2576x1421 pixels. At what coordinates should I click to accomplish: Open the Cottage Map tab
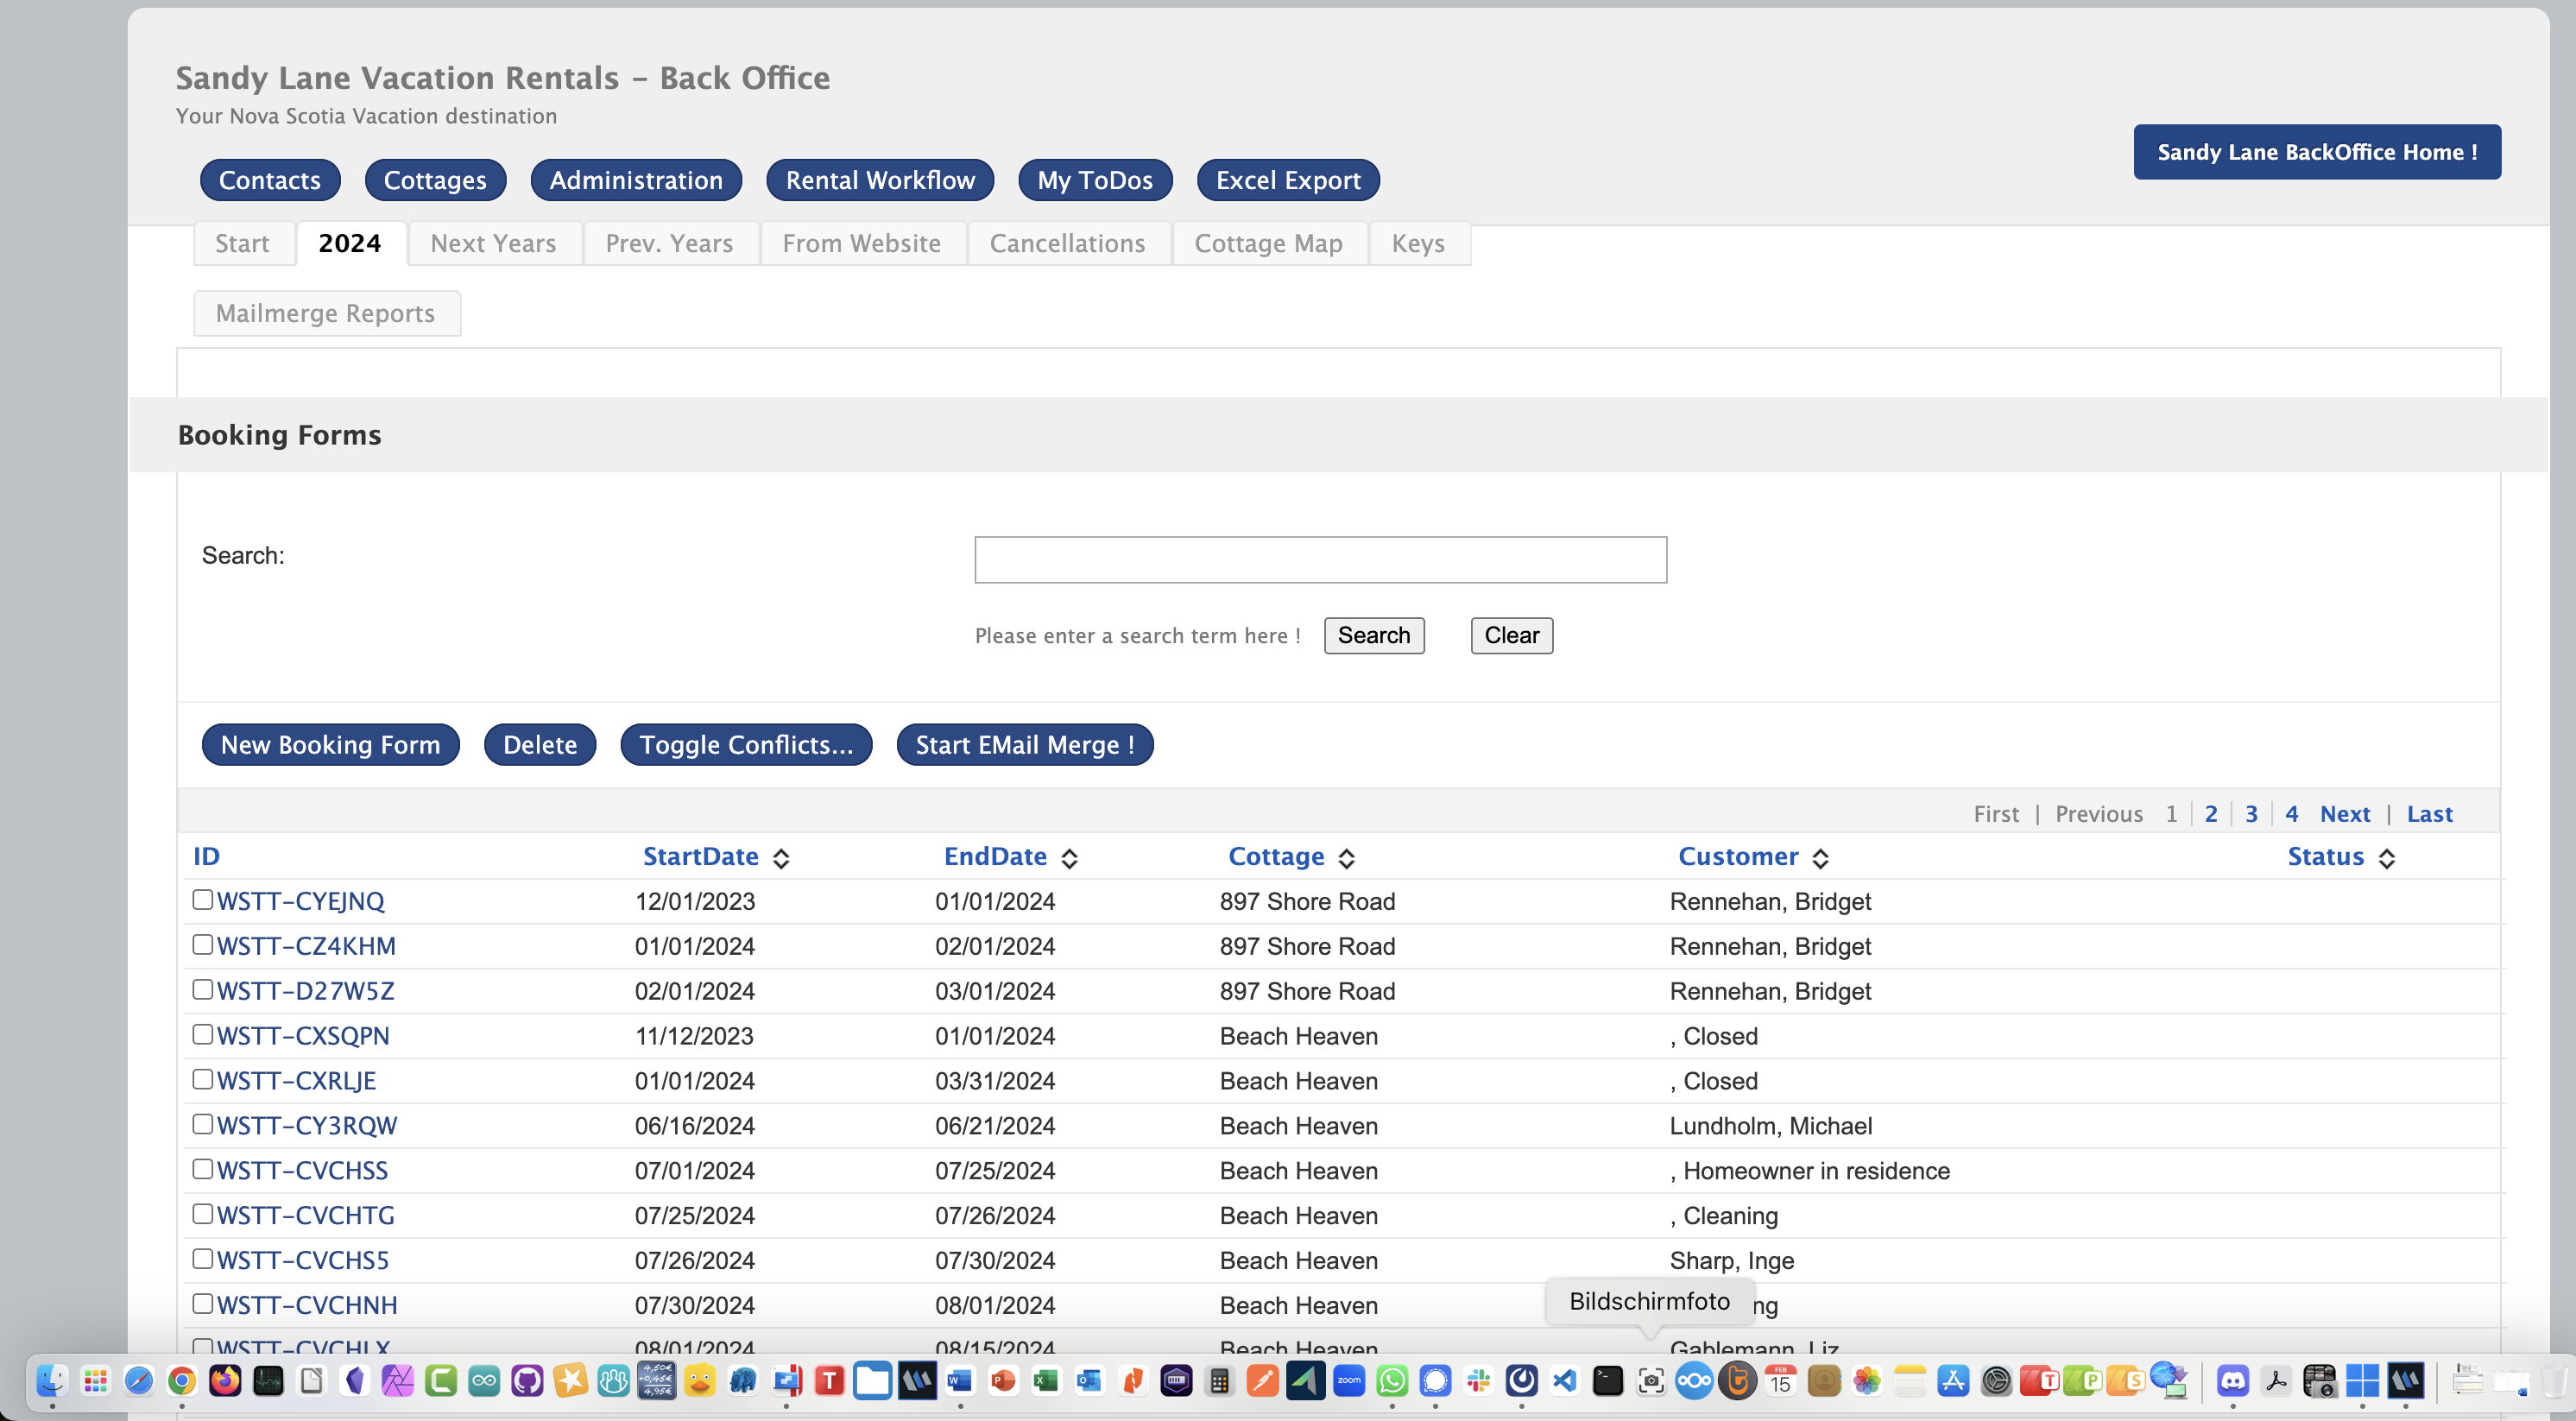1268,243
